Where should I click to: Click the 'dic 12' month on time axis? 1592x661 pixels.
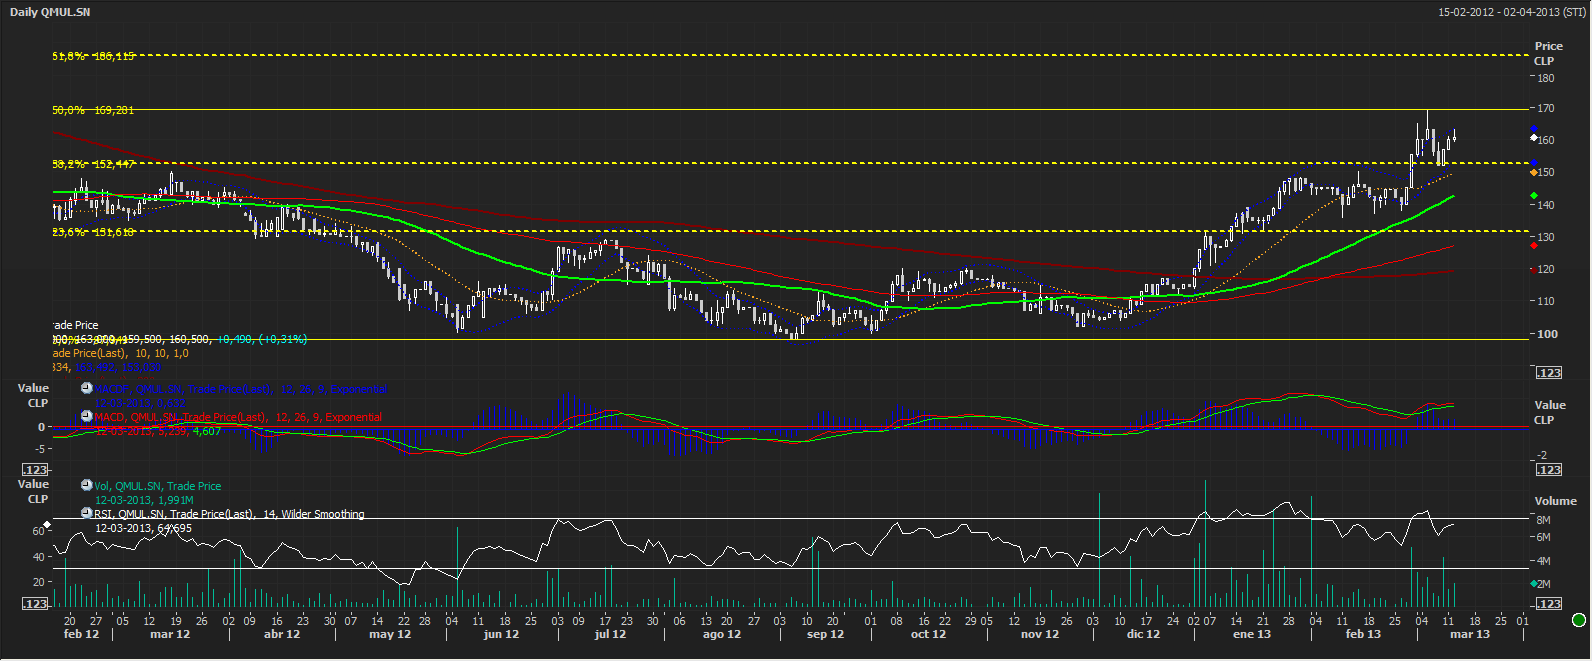coord(1143,634)
